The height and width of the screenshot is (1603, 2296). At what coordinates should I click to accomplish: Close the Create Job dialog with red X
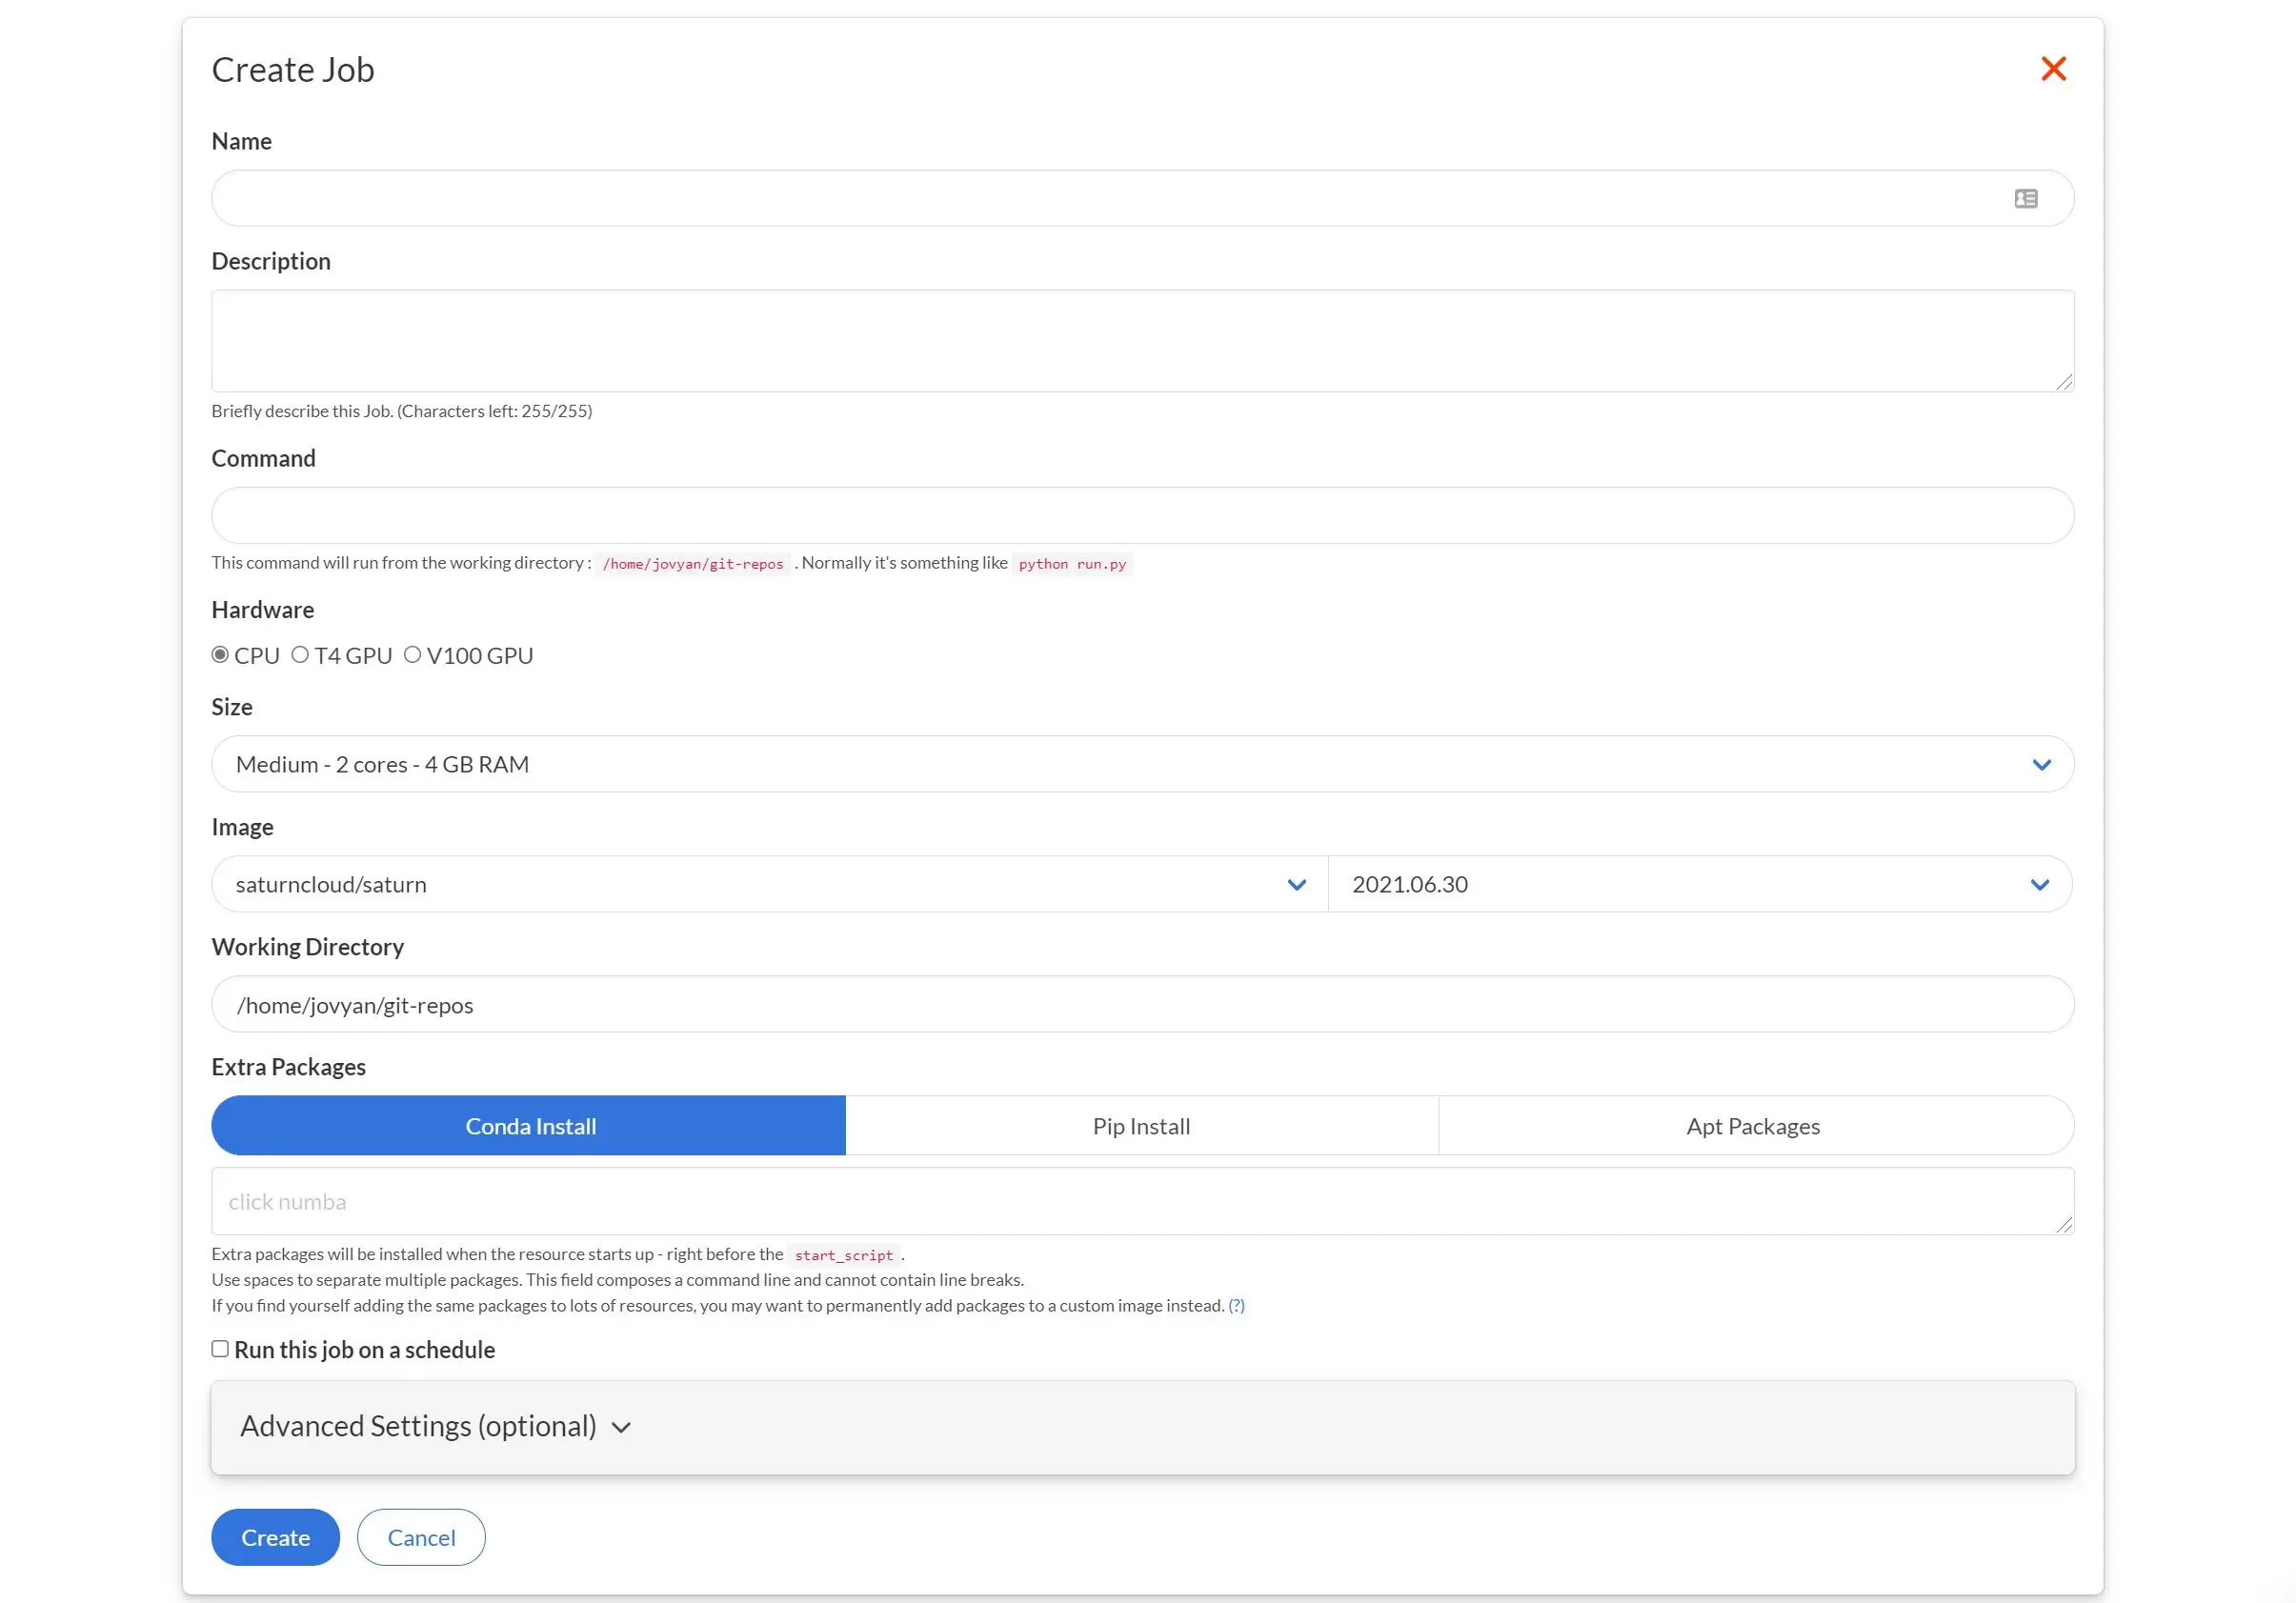click(x=2053, y=69)
